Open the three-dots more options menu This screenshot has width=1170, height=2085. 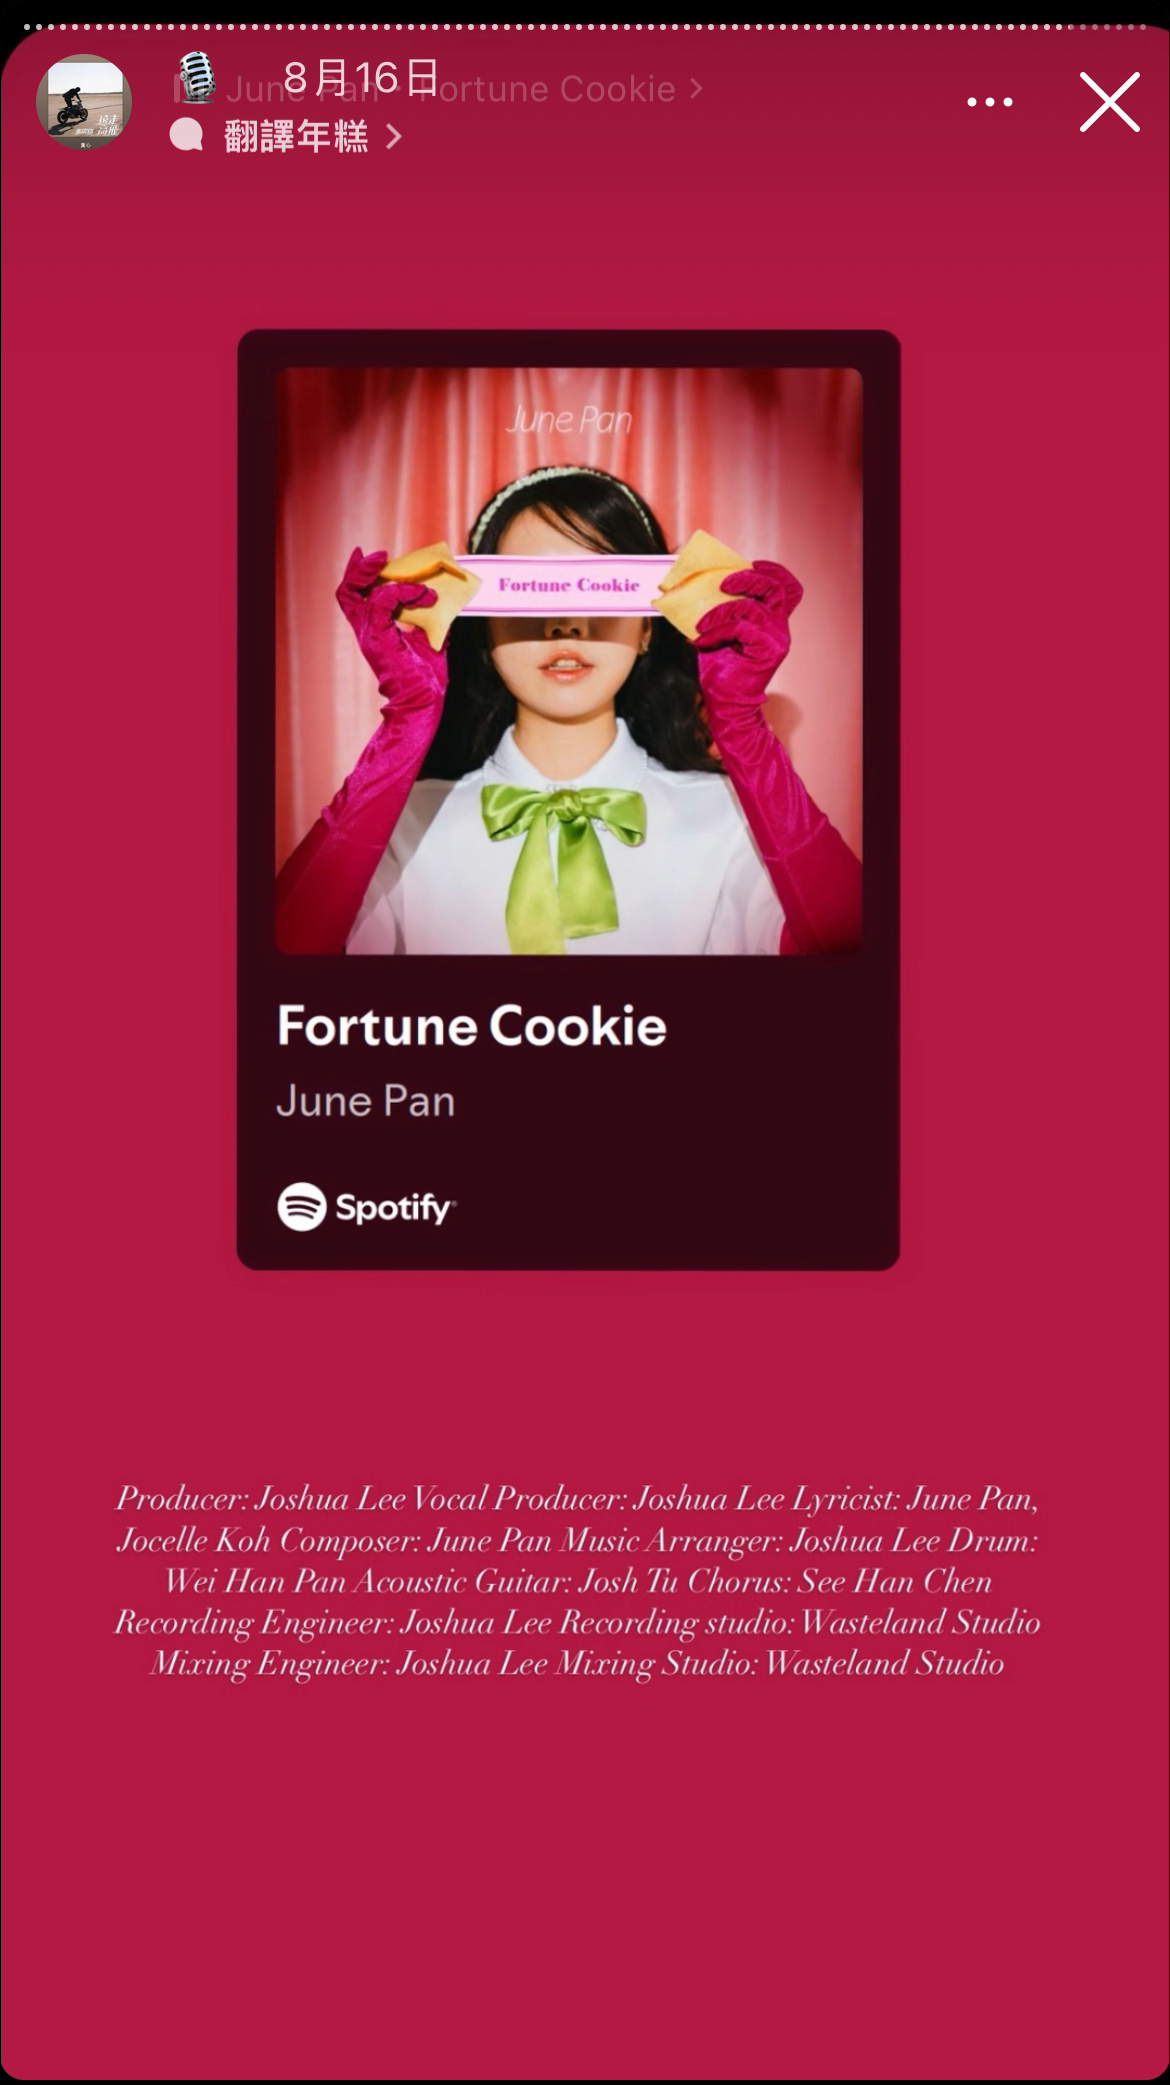pos(989,102)
